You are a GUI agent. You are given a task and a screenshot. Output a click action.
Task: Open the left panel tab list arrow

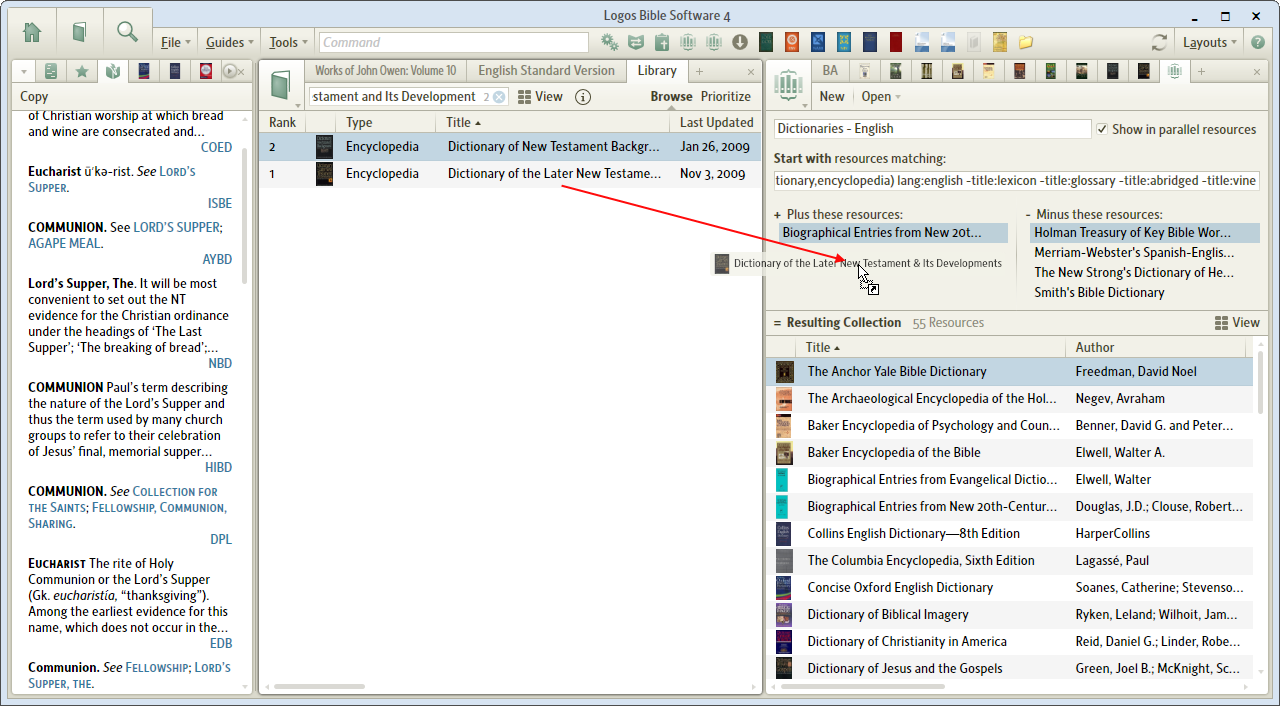24,72
